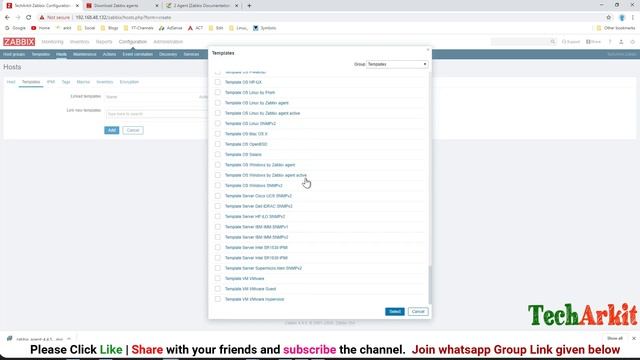The width and height of the screenshot is (640, 360).
Task: Open the Administration menu
Action: (168, 42)
